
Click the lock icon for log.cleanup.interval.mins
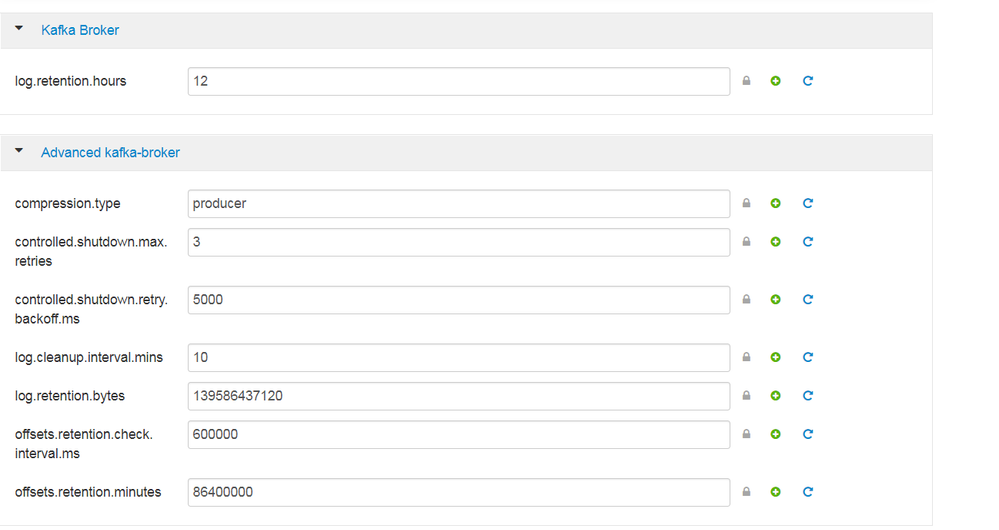(746, 357)
